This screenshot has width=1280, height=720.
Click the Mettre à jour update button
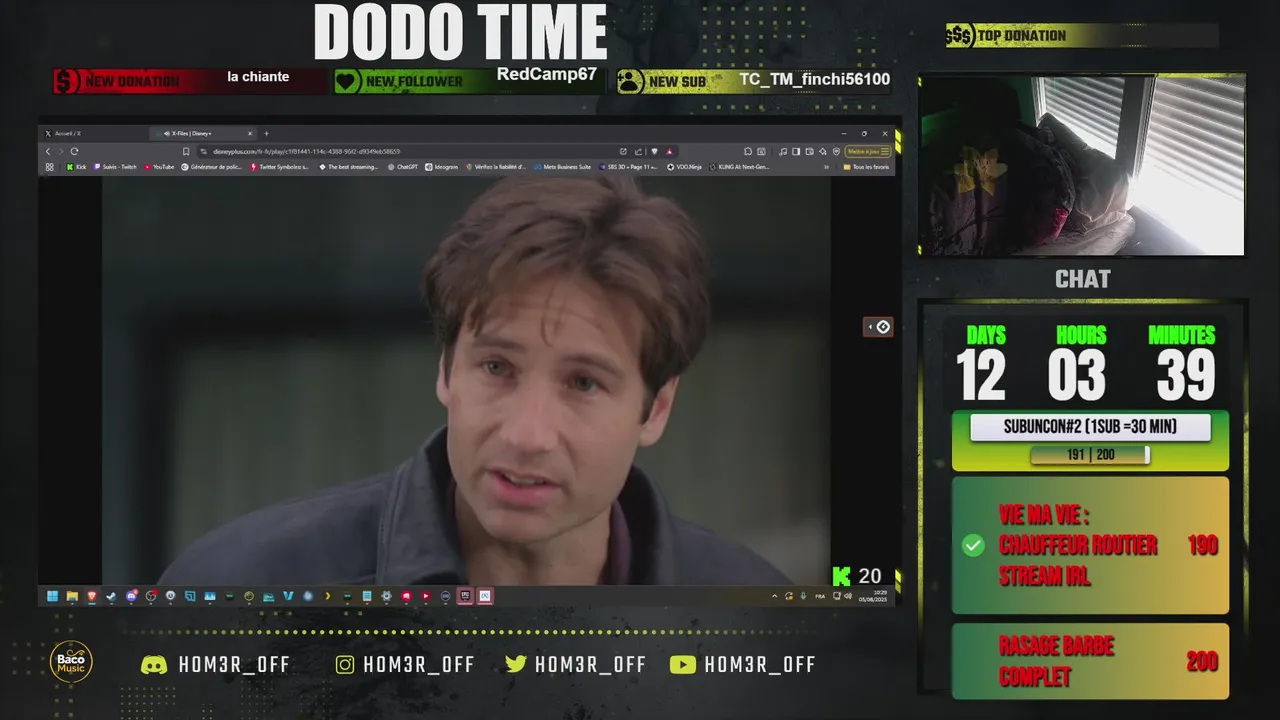point(868,151)
